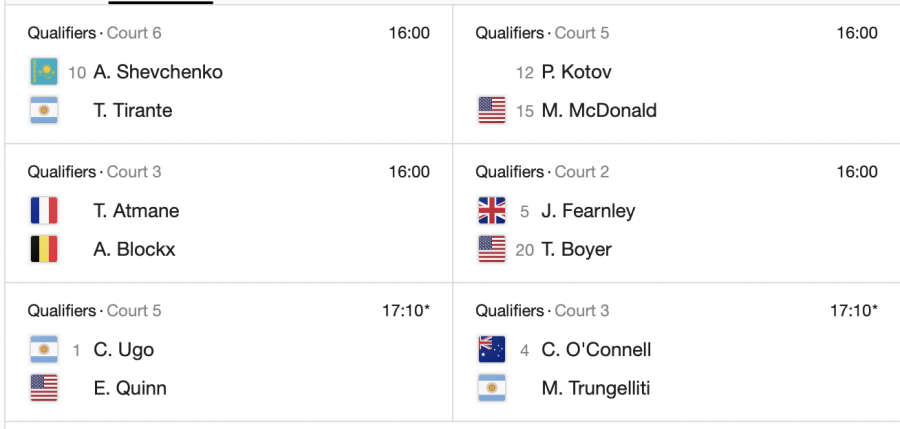
Task: Click USA flag next to T. Boyer
Action: click(x=492, y=249)
